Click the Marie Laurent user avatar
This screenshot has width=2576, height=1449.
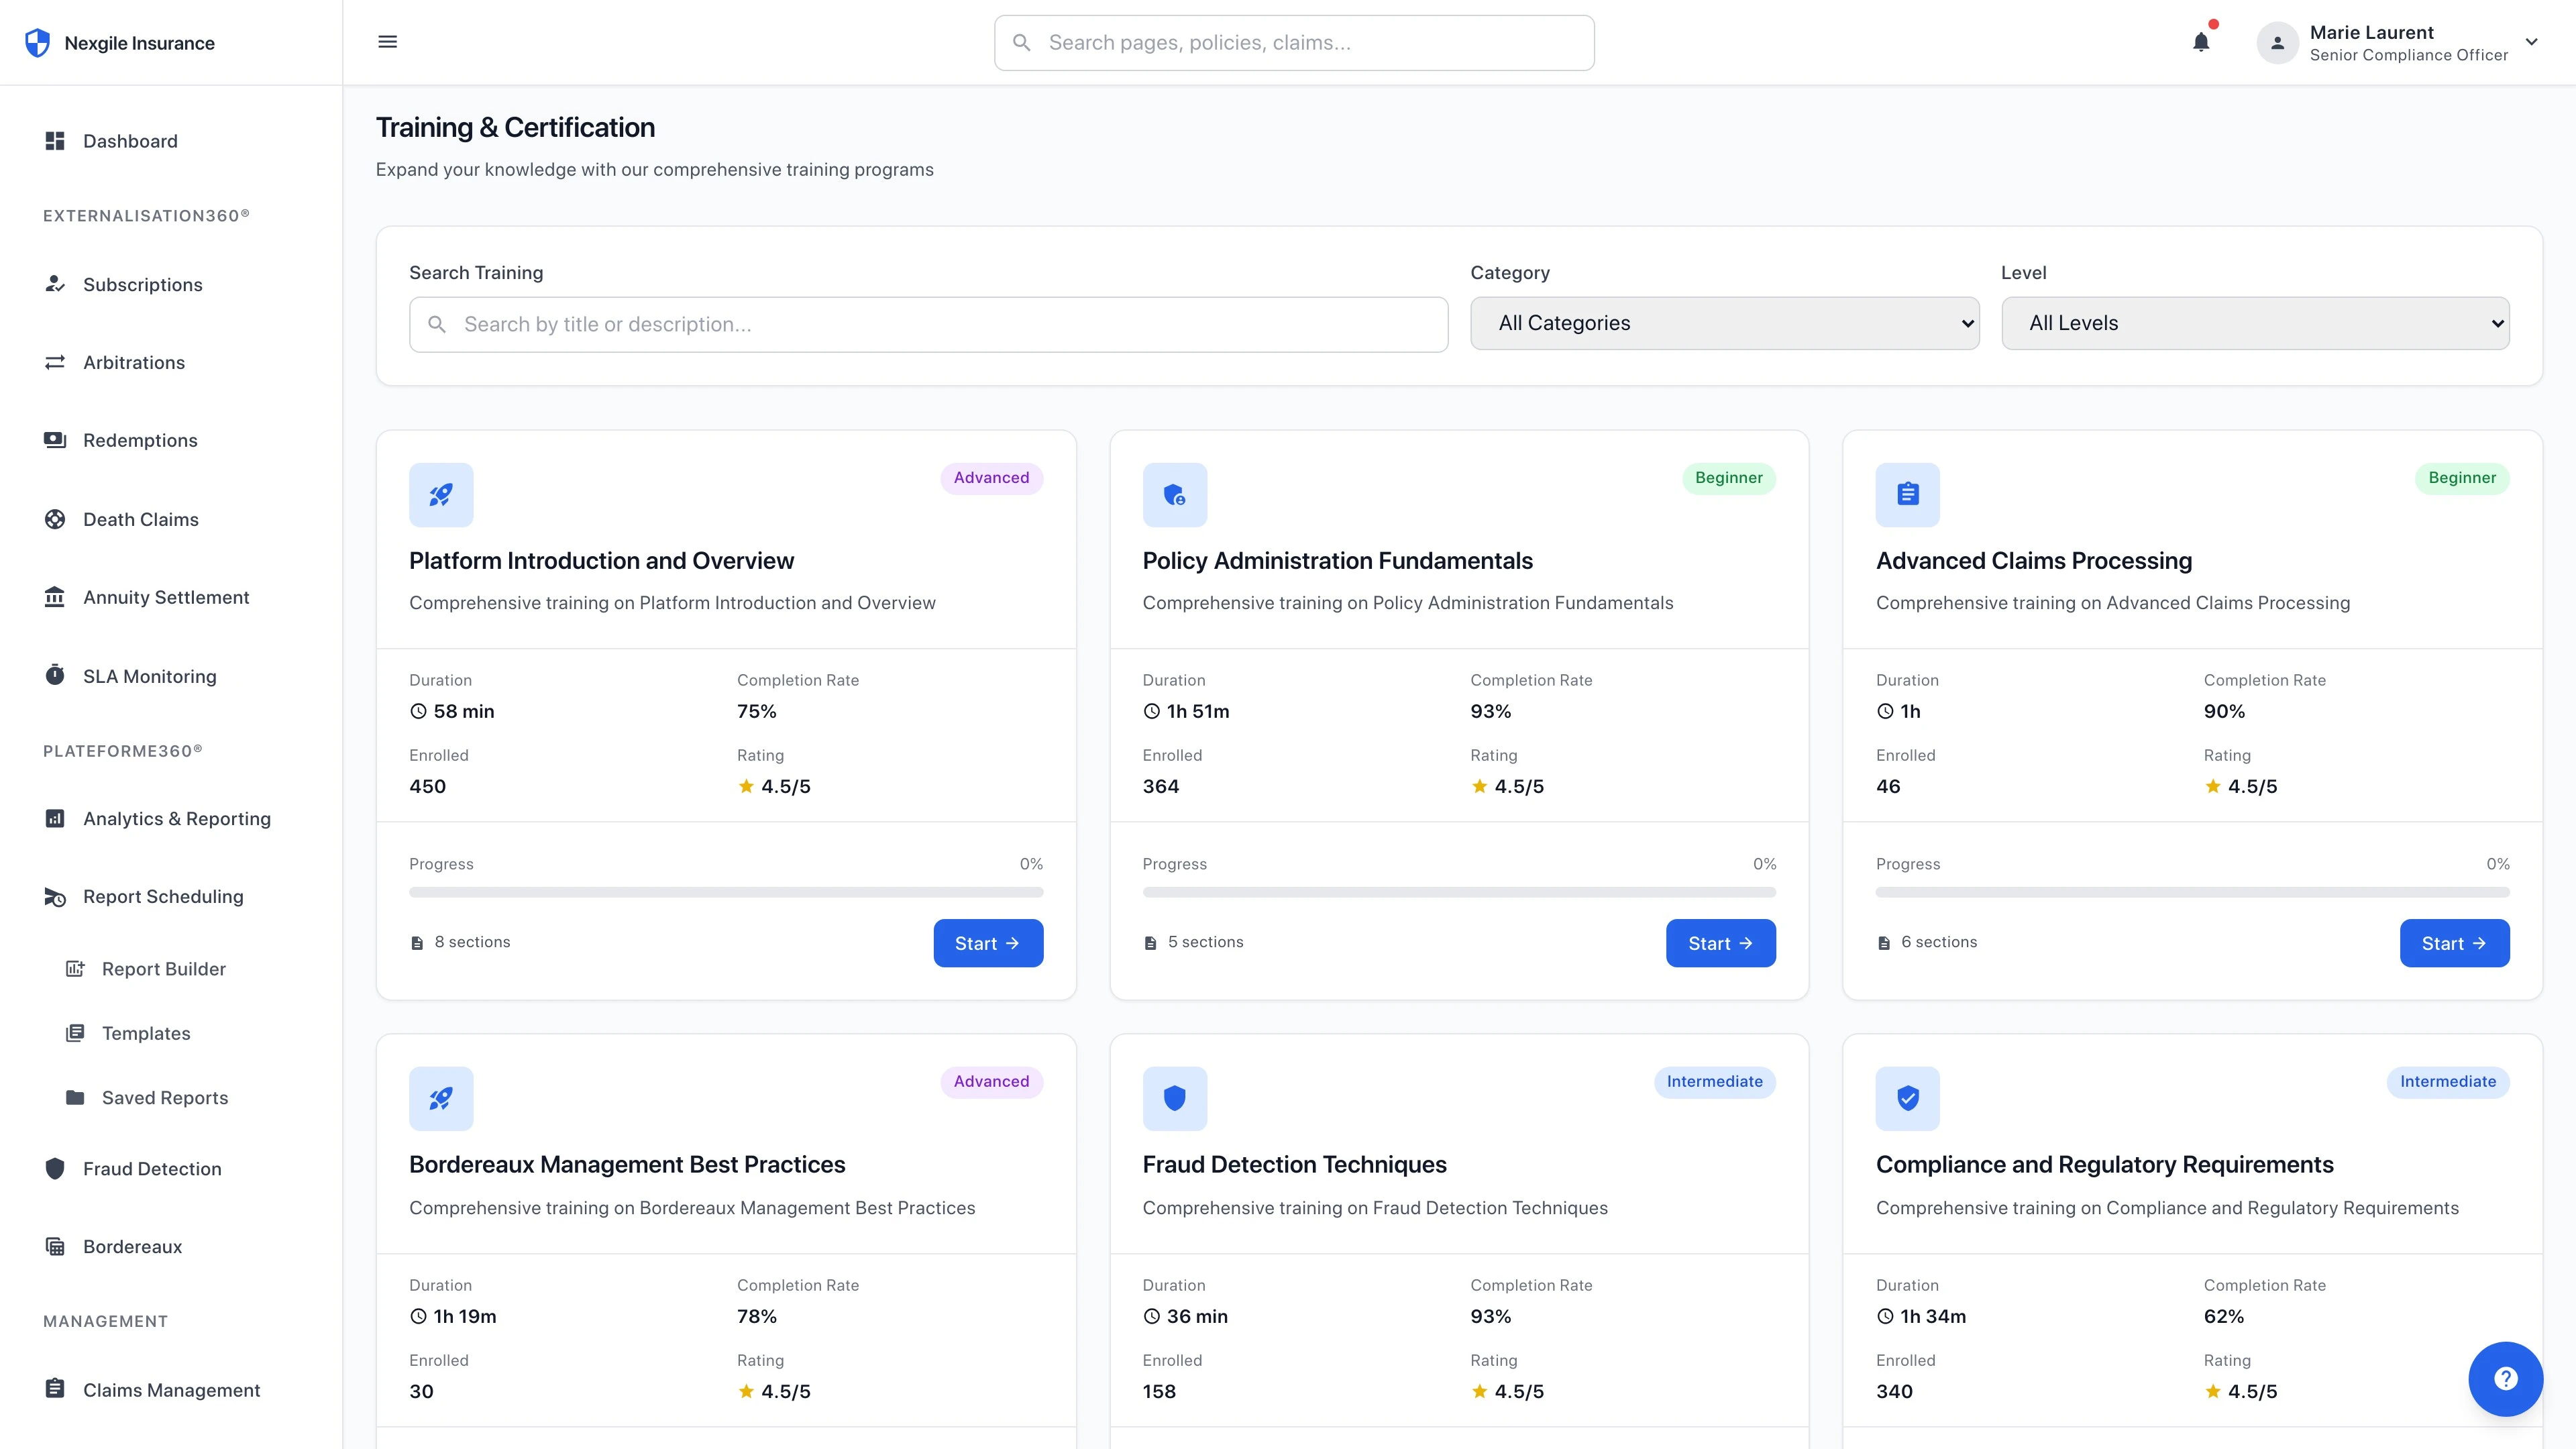[2277, 43]
